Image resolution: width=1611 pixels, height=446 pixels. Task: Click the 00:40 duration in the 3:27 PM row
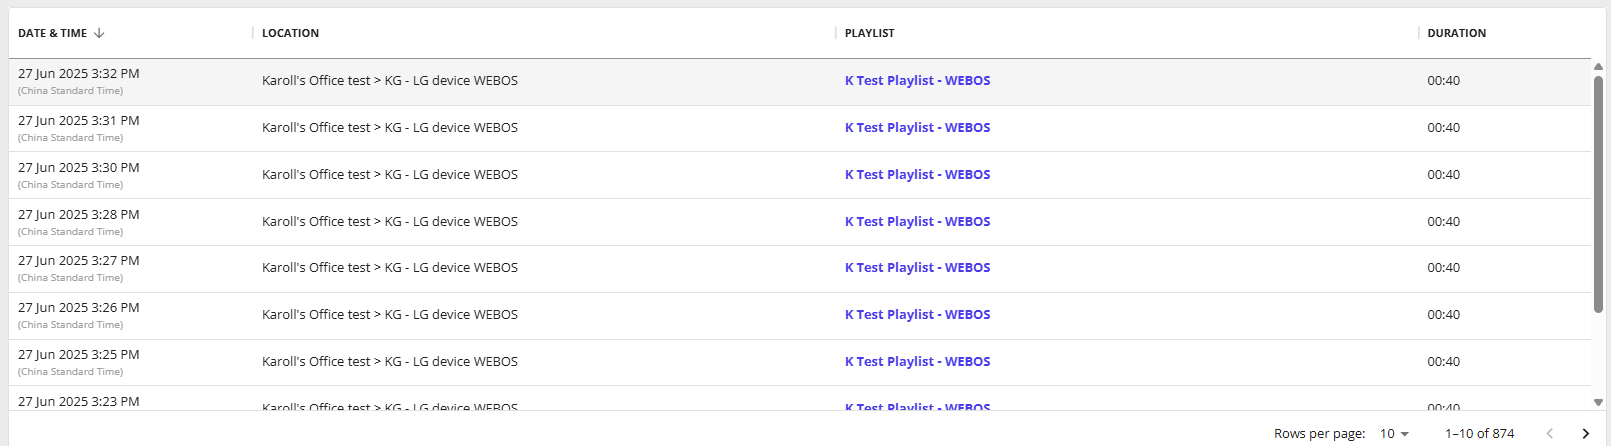pos(1443,267)
